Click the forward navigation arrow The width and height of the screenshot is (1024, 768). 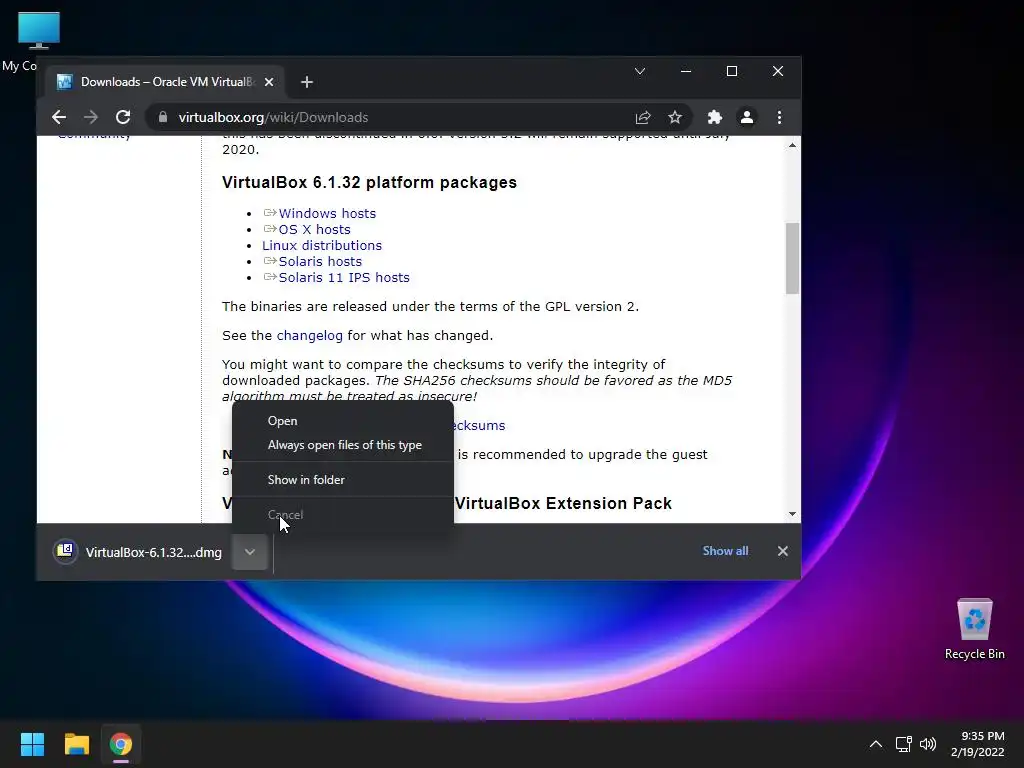91,118
